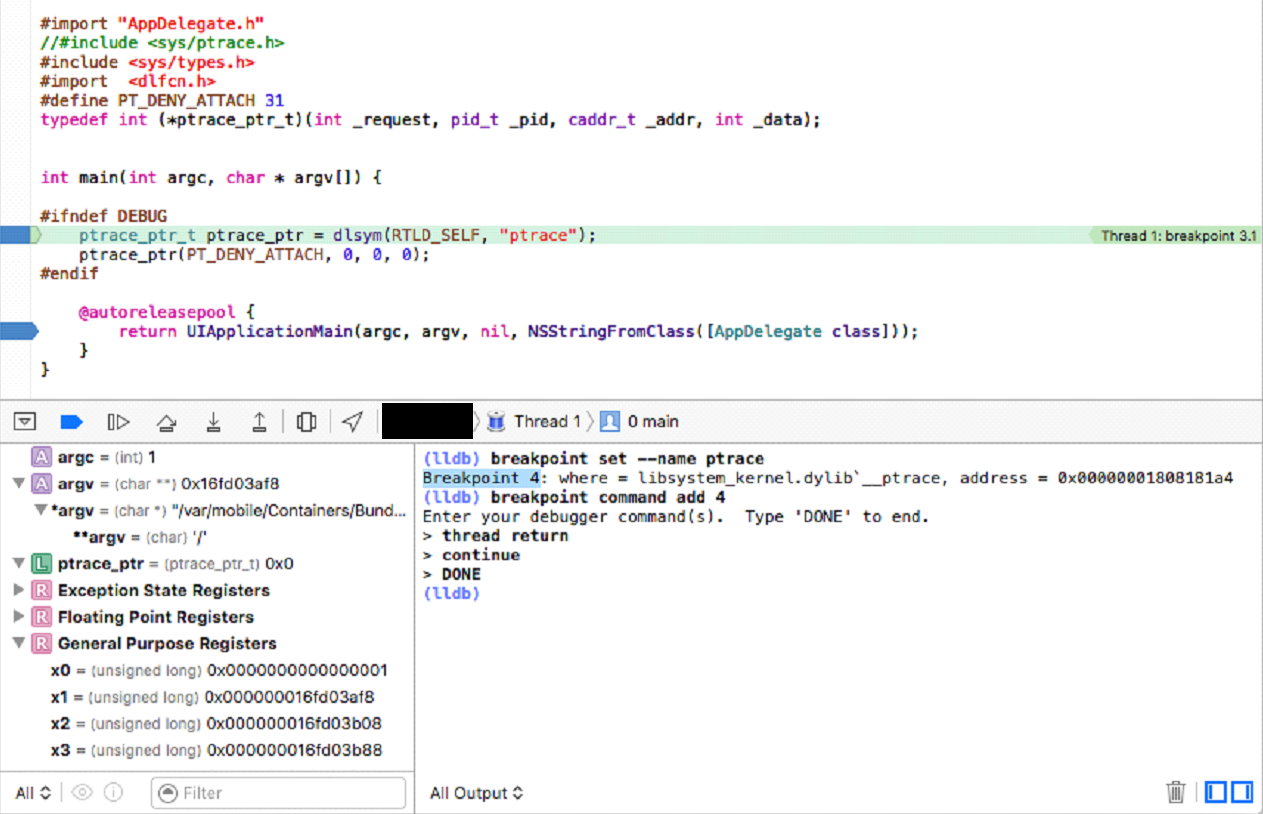The height and width of the screenshot is (814, 1263).
Task: Collapse General Purpose Registers
Action: (x=18, y=644)
